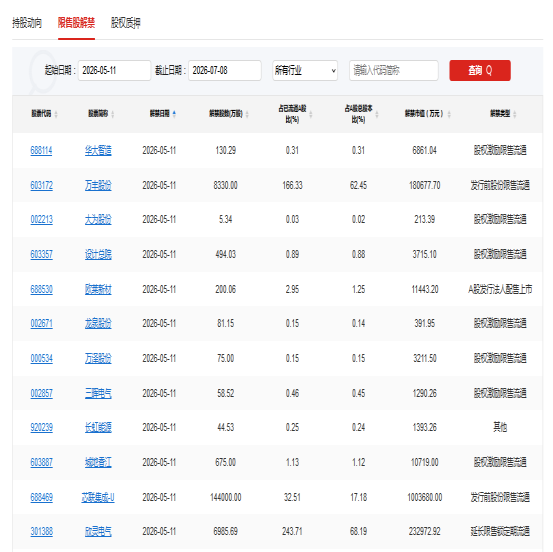Open the 龙泉股份 stock name link
Image resolution: width=553 pixels, height=552 pixels.
click(98, 323)
